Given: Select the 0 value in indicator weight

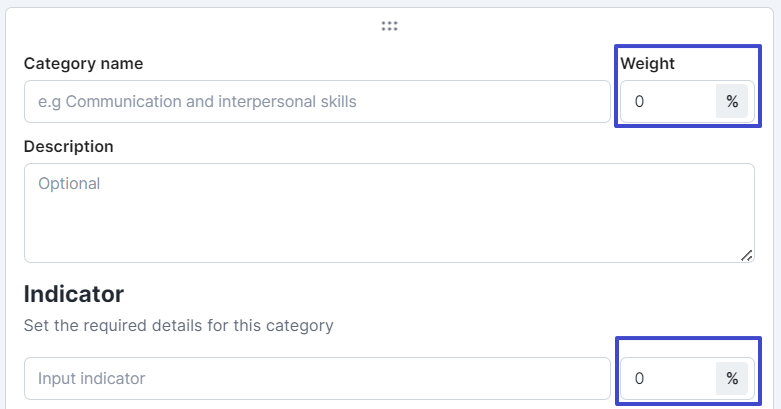Looking at the screenshot, I should click(x=640, y=379).
